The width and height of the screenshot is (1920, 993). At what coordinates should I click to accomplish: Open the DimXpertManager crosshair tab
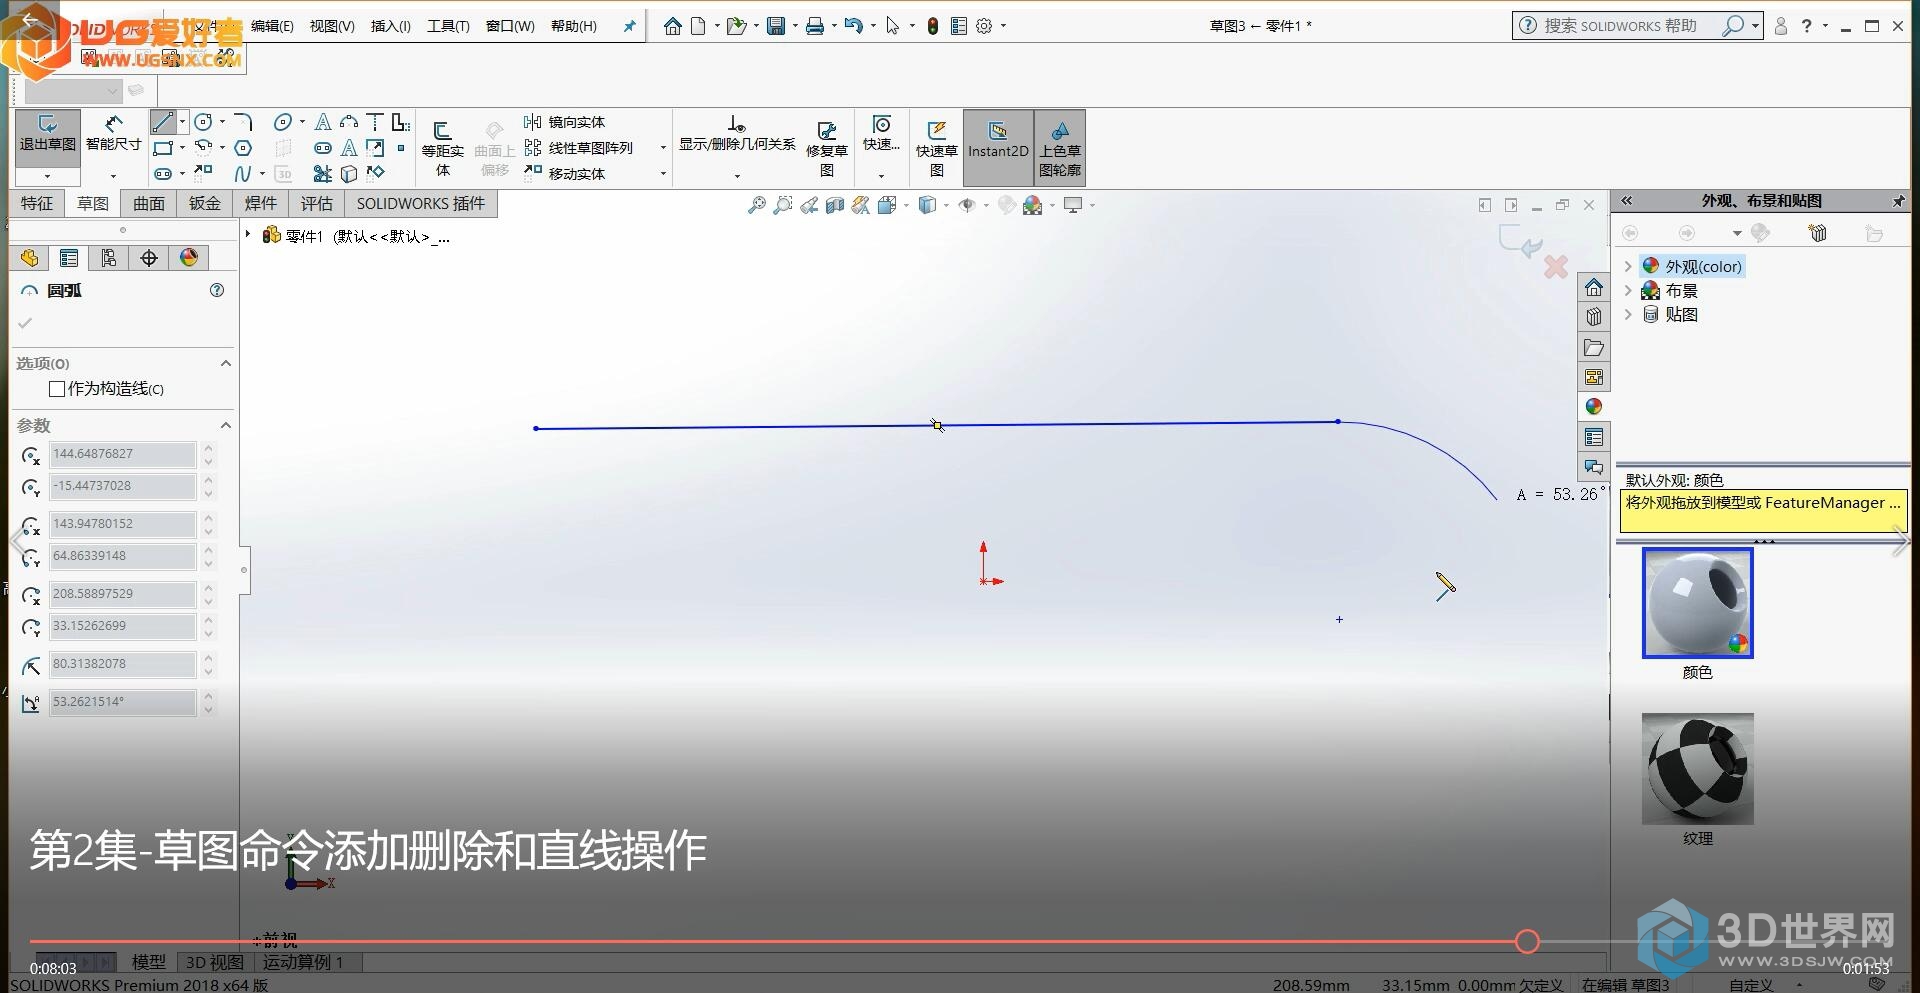[x=149, y=258]
